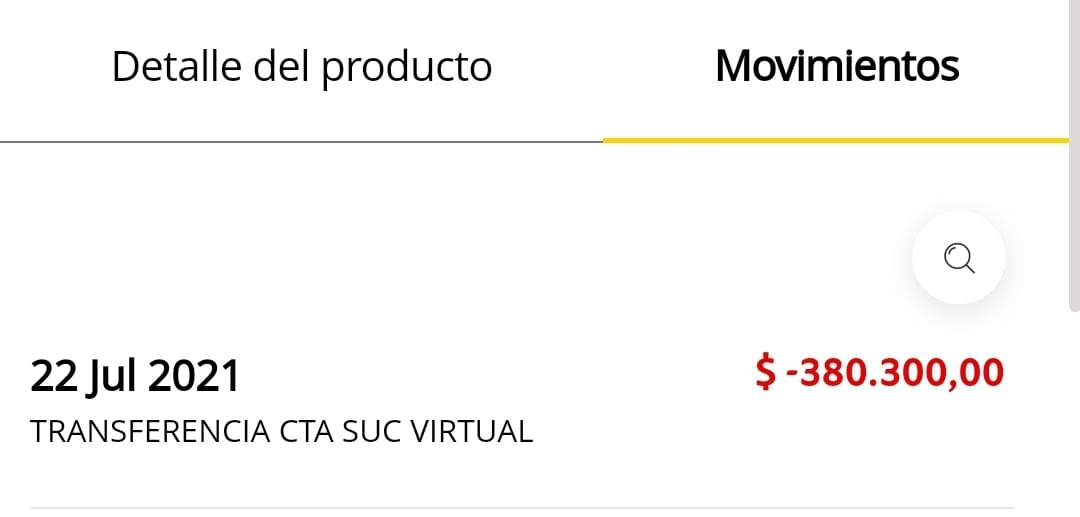Click the gray scrollbar at right edge

coord(1074,150)
